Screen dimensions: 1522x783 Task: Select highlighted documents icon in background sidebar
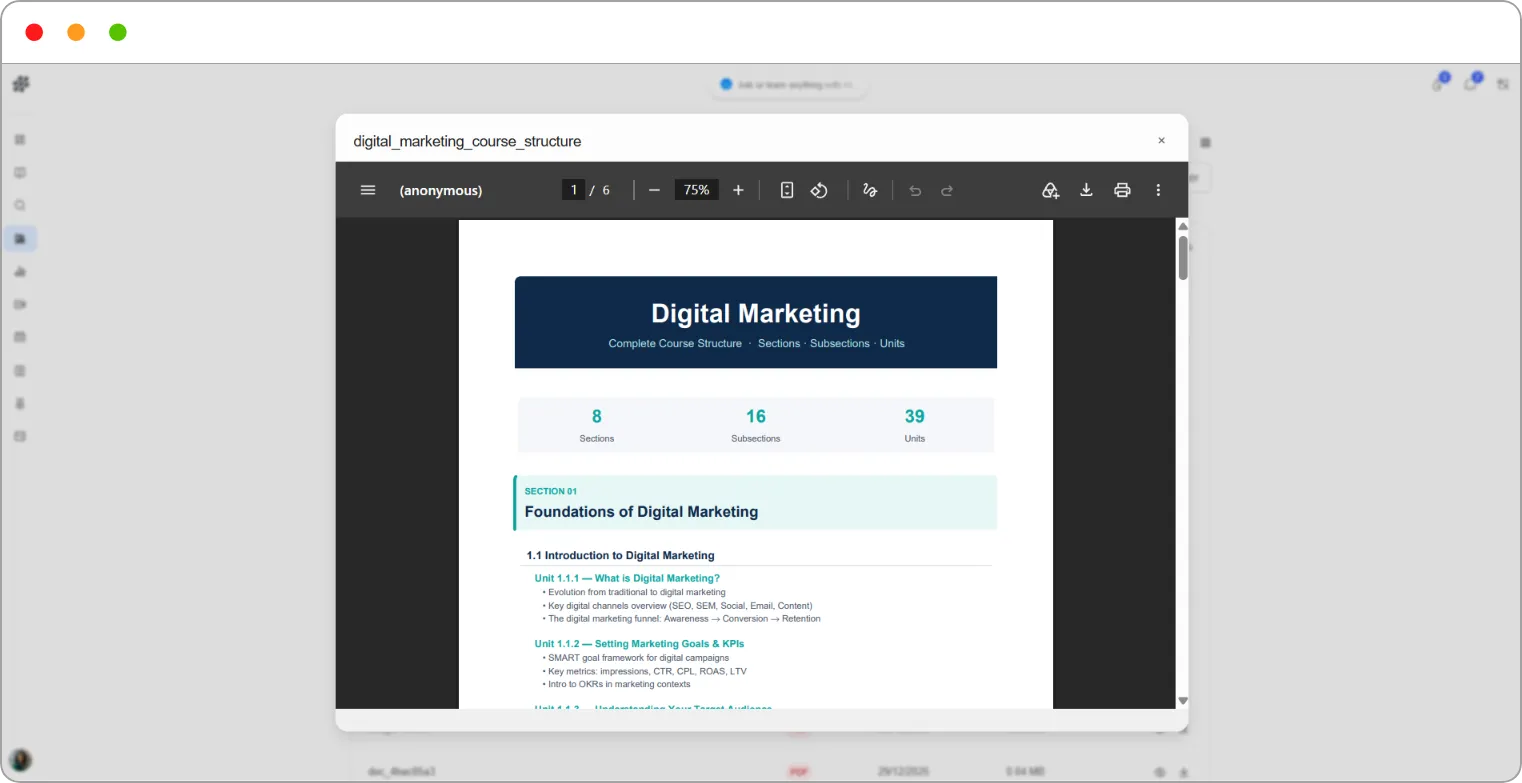click(x=20, y=239)
